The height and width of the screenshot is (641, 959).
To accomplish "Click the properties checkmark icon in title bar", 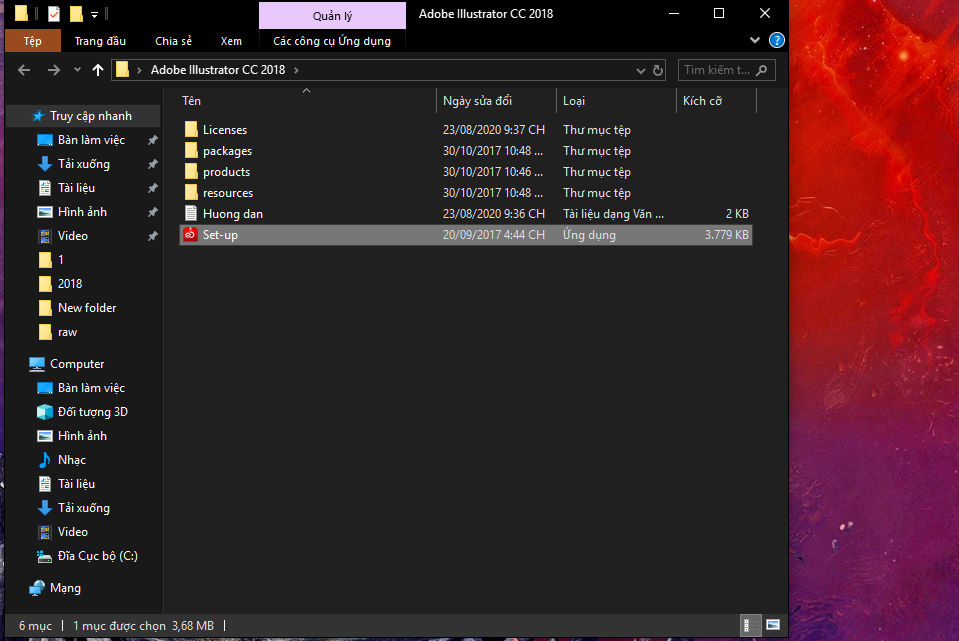I will point(53,14).
